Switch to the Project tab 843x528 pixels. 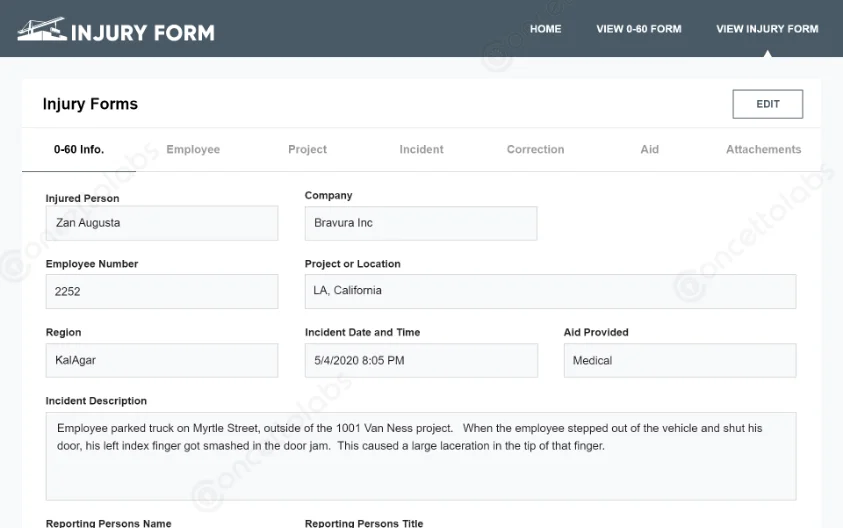(x=307, y=150)
